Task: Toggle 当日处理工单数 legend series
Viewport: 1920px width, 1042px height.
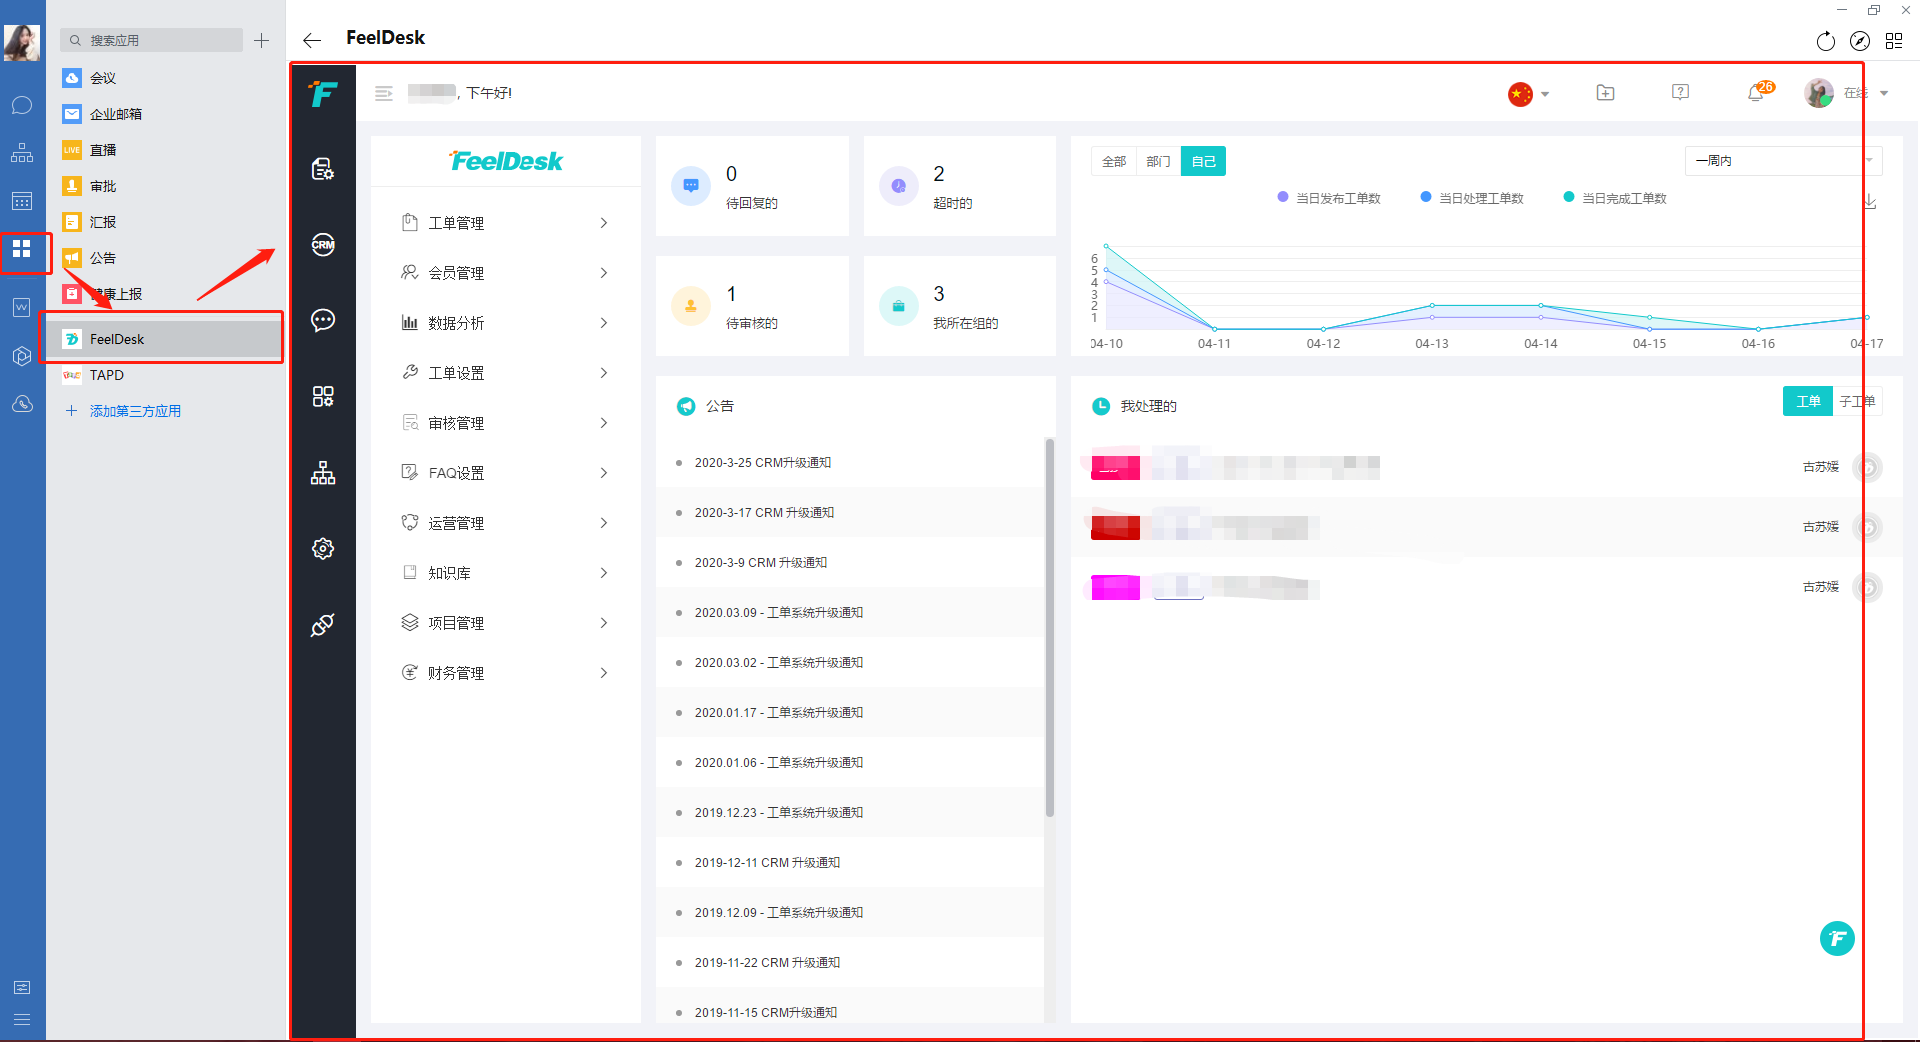Action: coord(1472,198)
